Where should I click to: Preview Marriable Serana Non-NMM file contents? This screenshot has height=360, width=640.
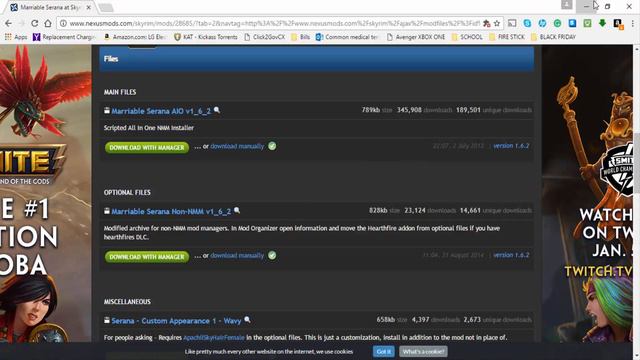click(237, 211)
